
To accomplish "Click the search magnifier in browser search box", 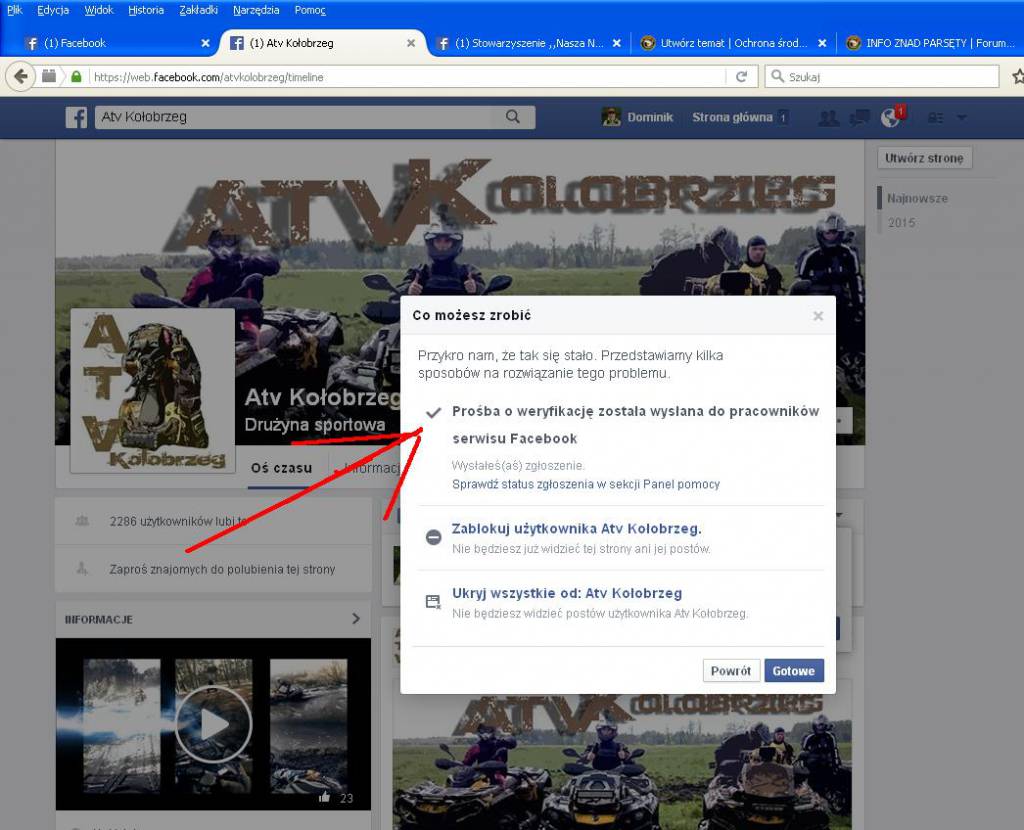I will point(777,76).
